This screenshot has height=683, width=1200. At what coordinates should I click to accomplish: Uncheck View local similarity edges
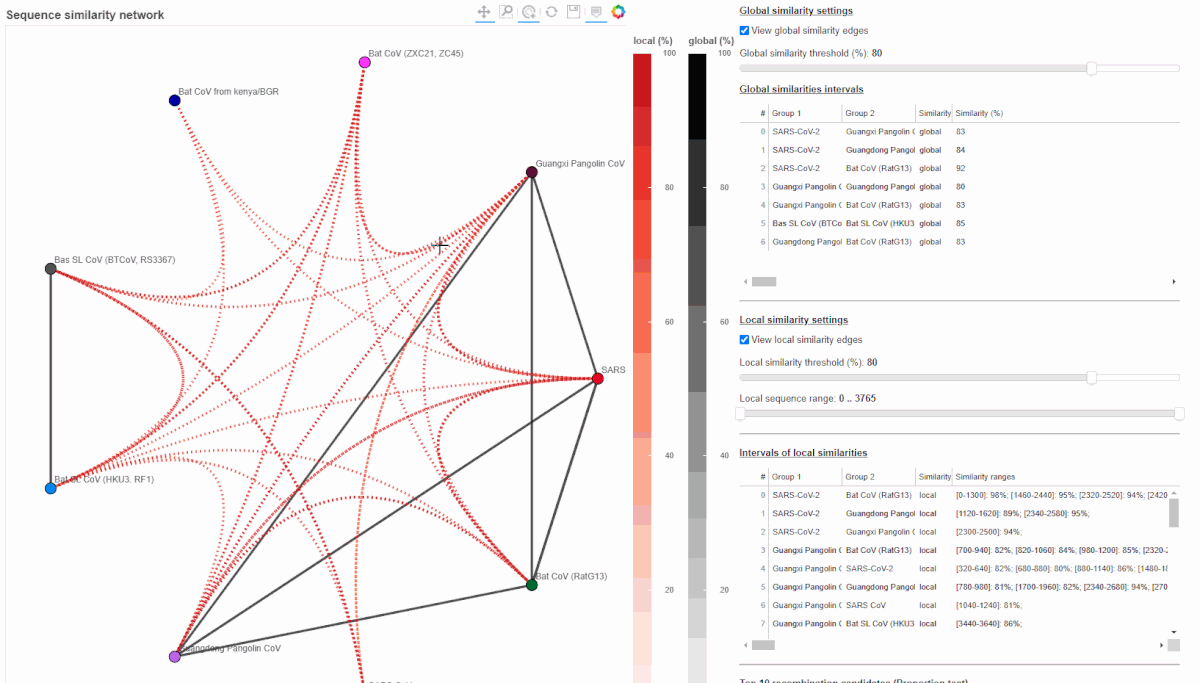[744, 340]
